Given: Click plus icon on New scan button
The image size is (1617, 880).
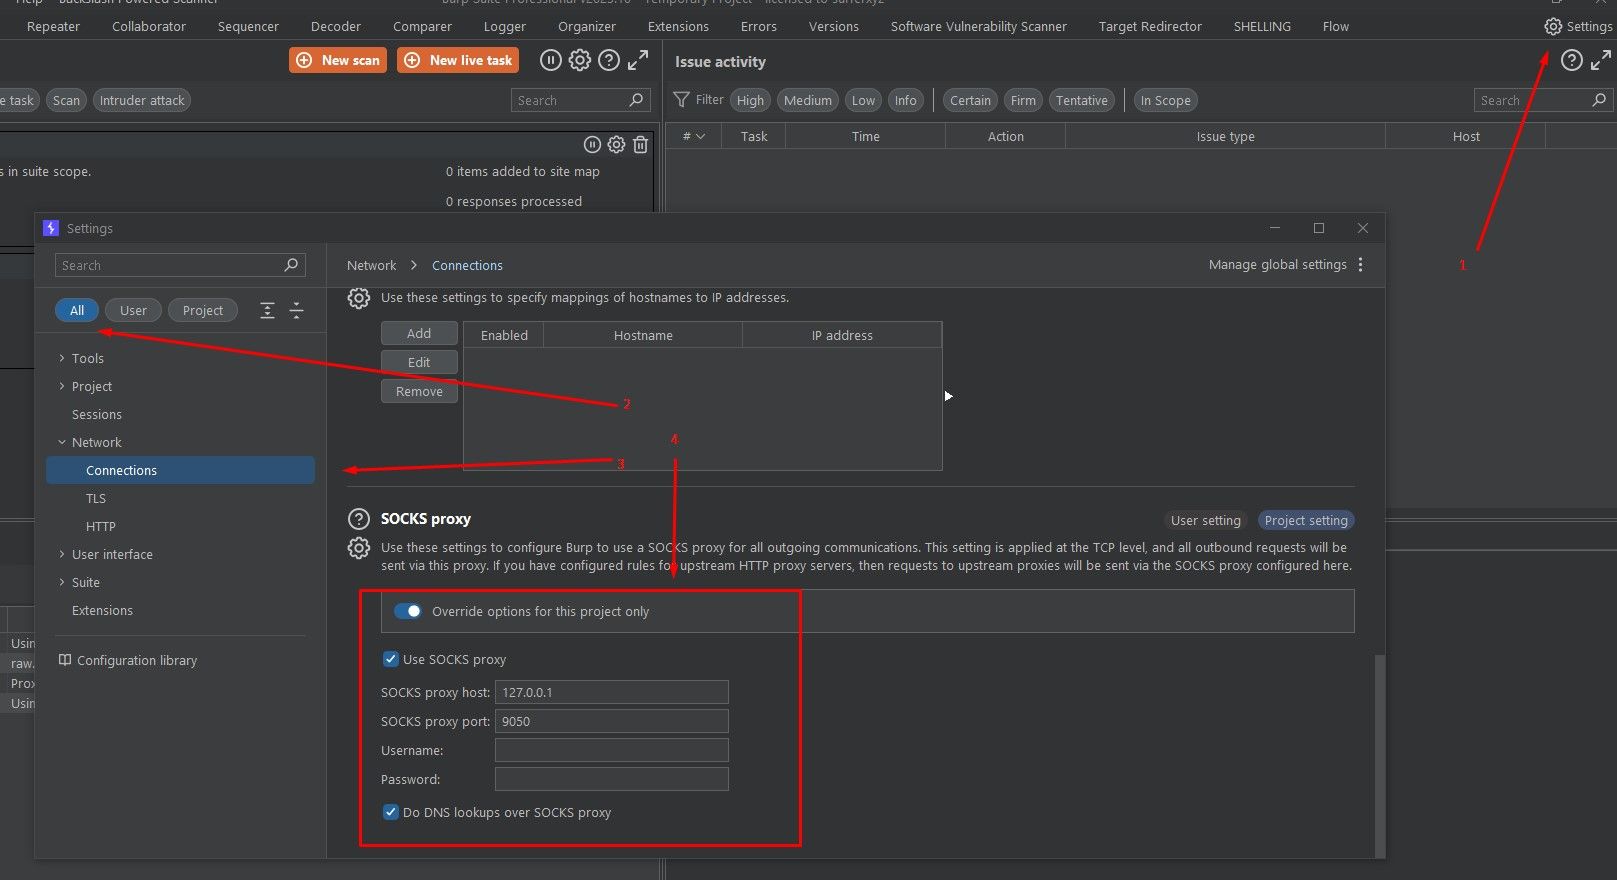Looking at the screenshot, I should tap(304, 61).
